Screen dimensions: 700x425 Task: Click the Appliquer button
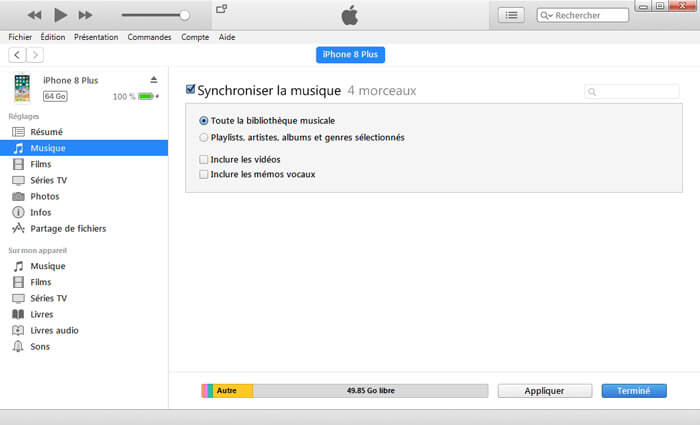pyautogui.click(x=545, y=391)
